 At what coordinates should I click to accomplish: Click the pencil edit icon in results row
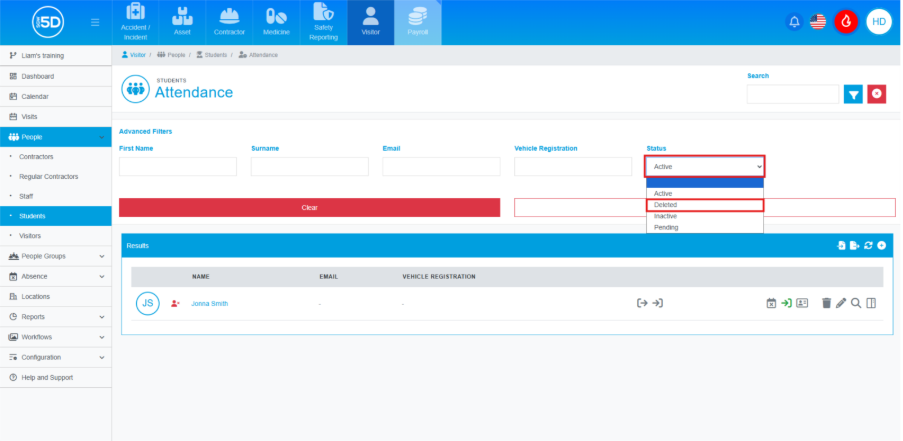[841, 303]
